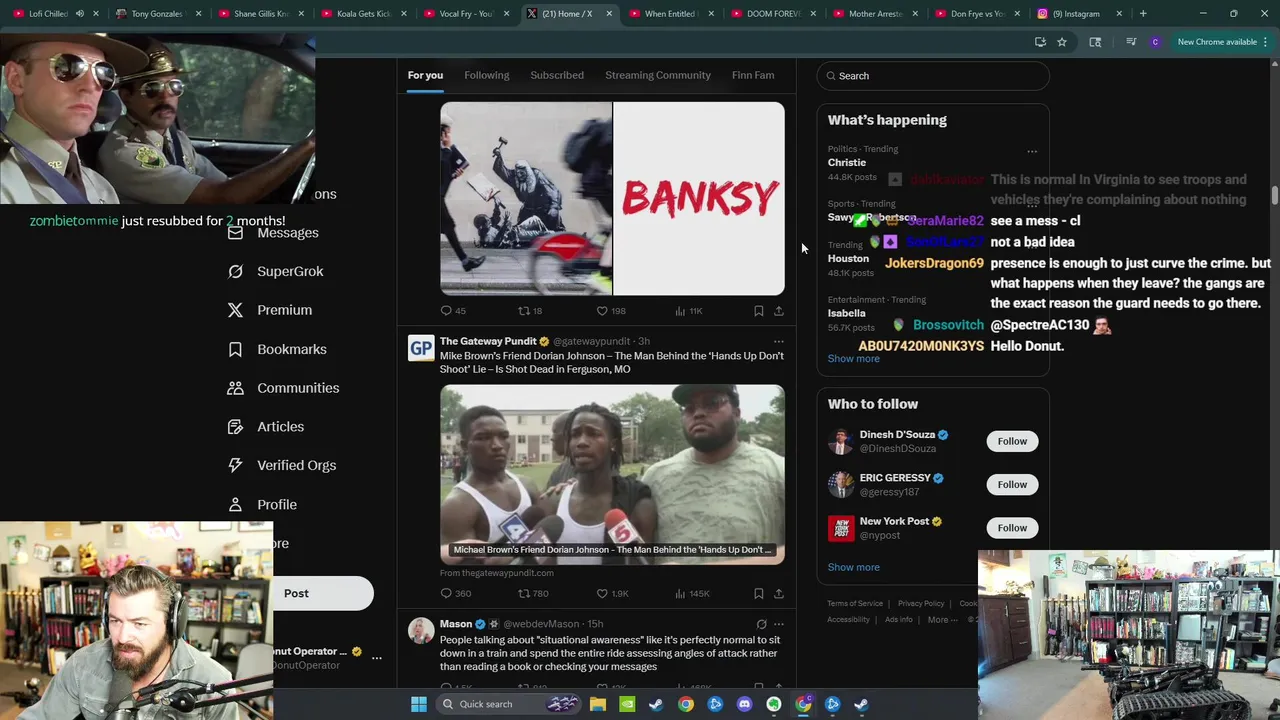Open the Chrome three-dot menu
Image resolution: width=1280 pixels, height=720 pixels.
click(1265, 42)
